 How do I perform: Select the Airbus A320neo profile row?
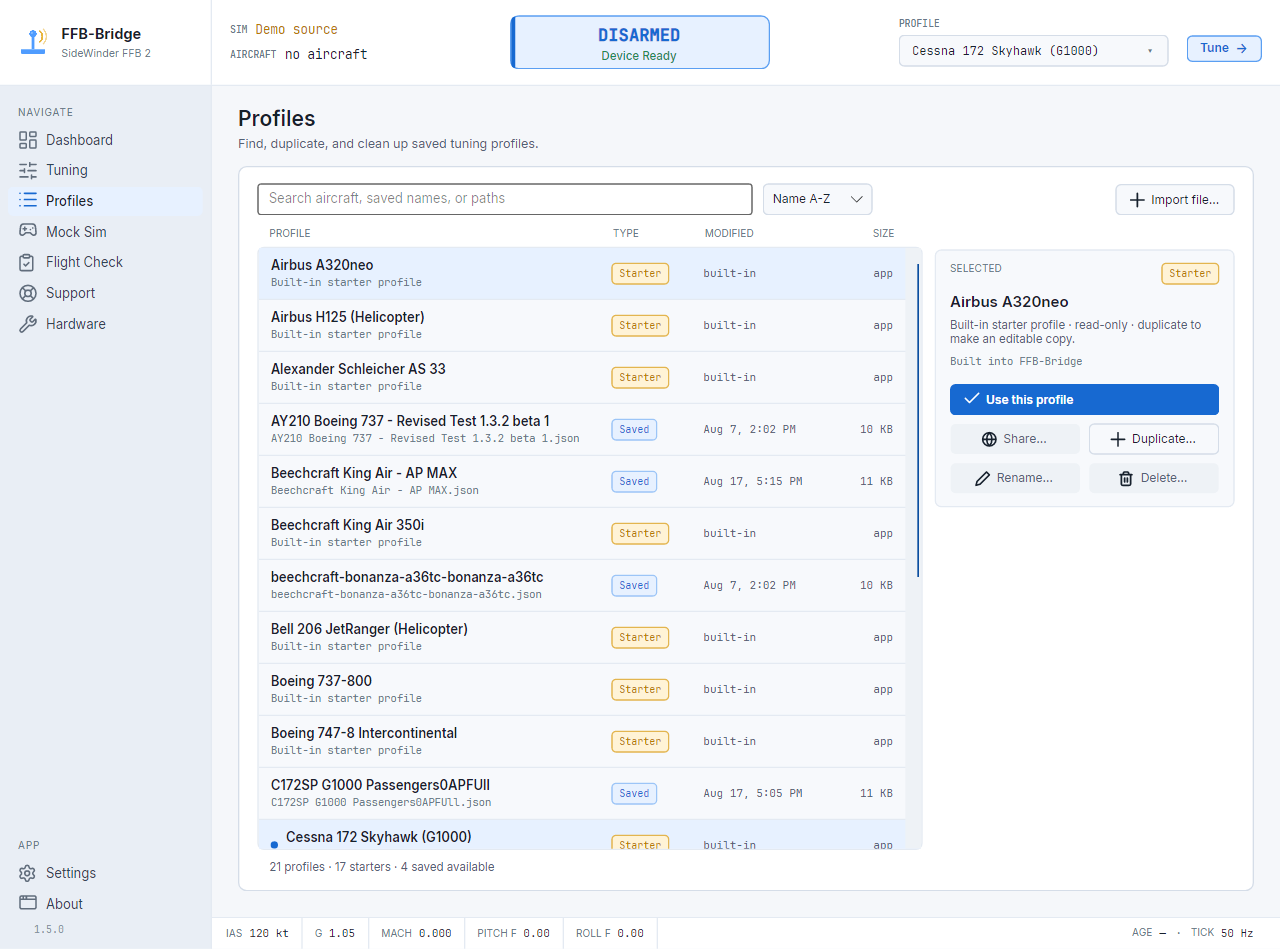click(582, 274)
